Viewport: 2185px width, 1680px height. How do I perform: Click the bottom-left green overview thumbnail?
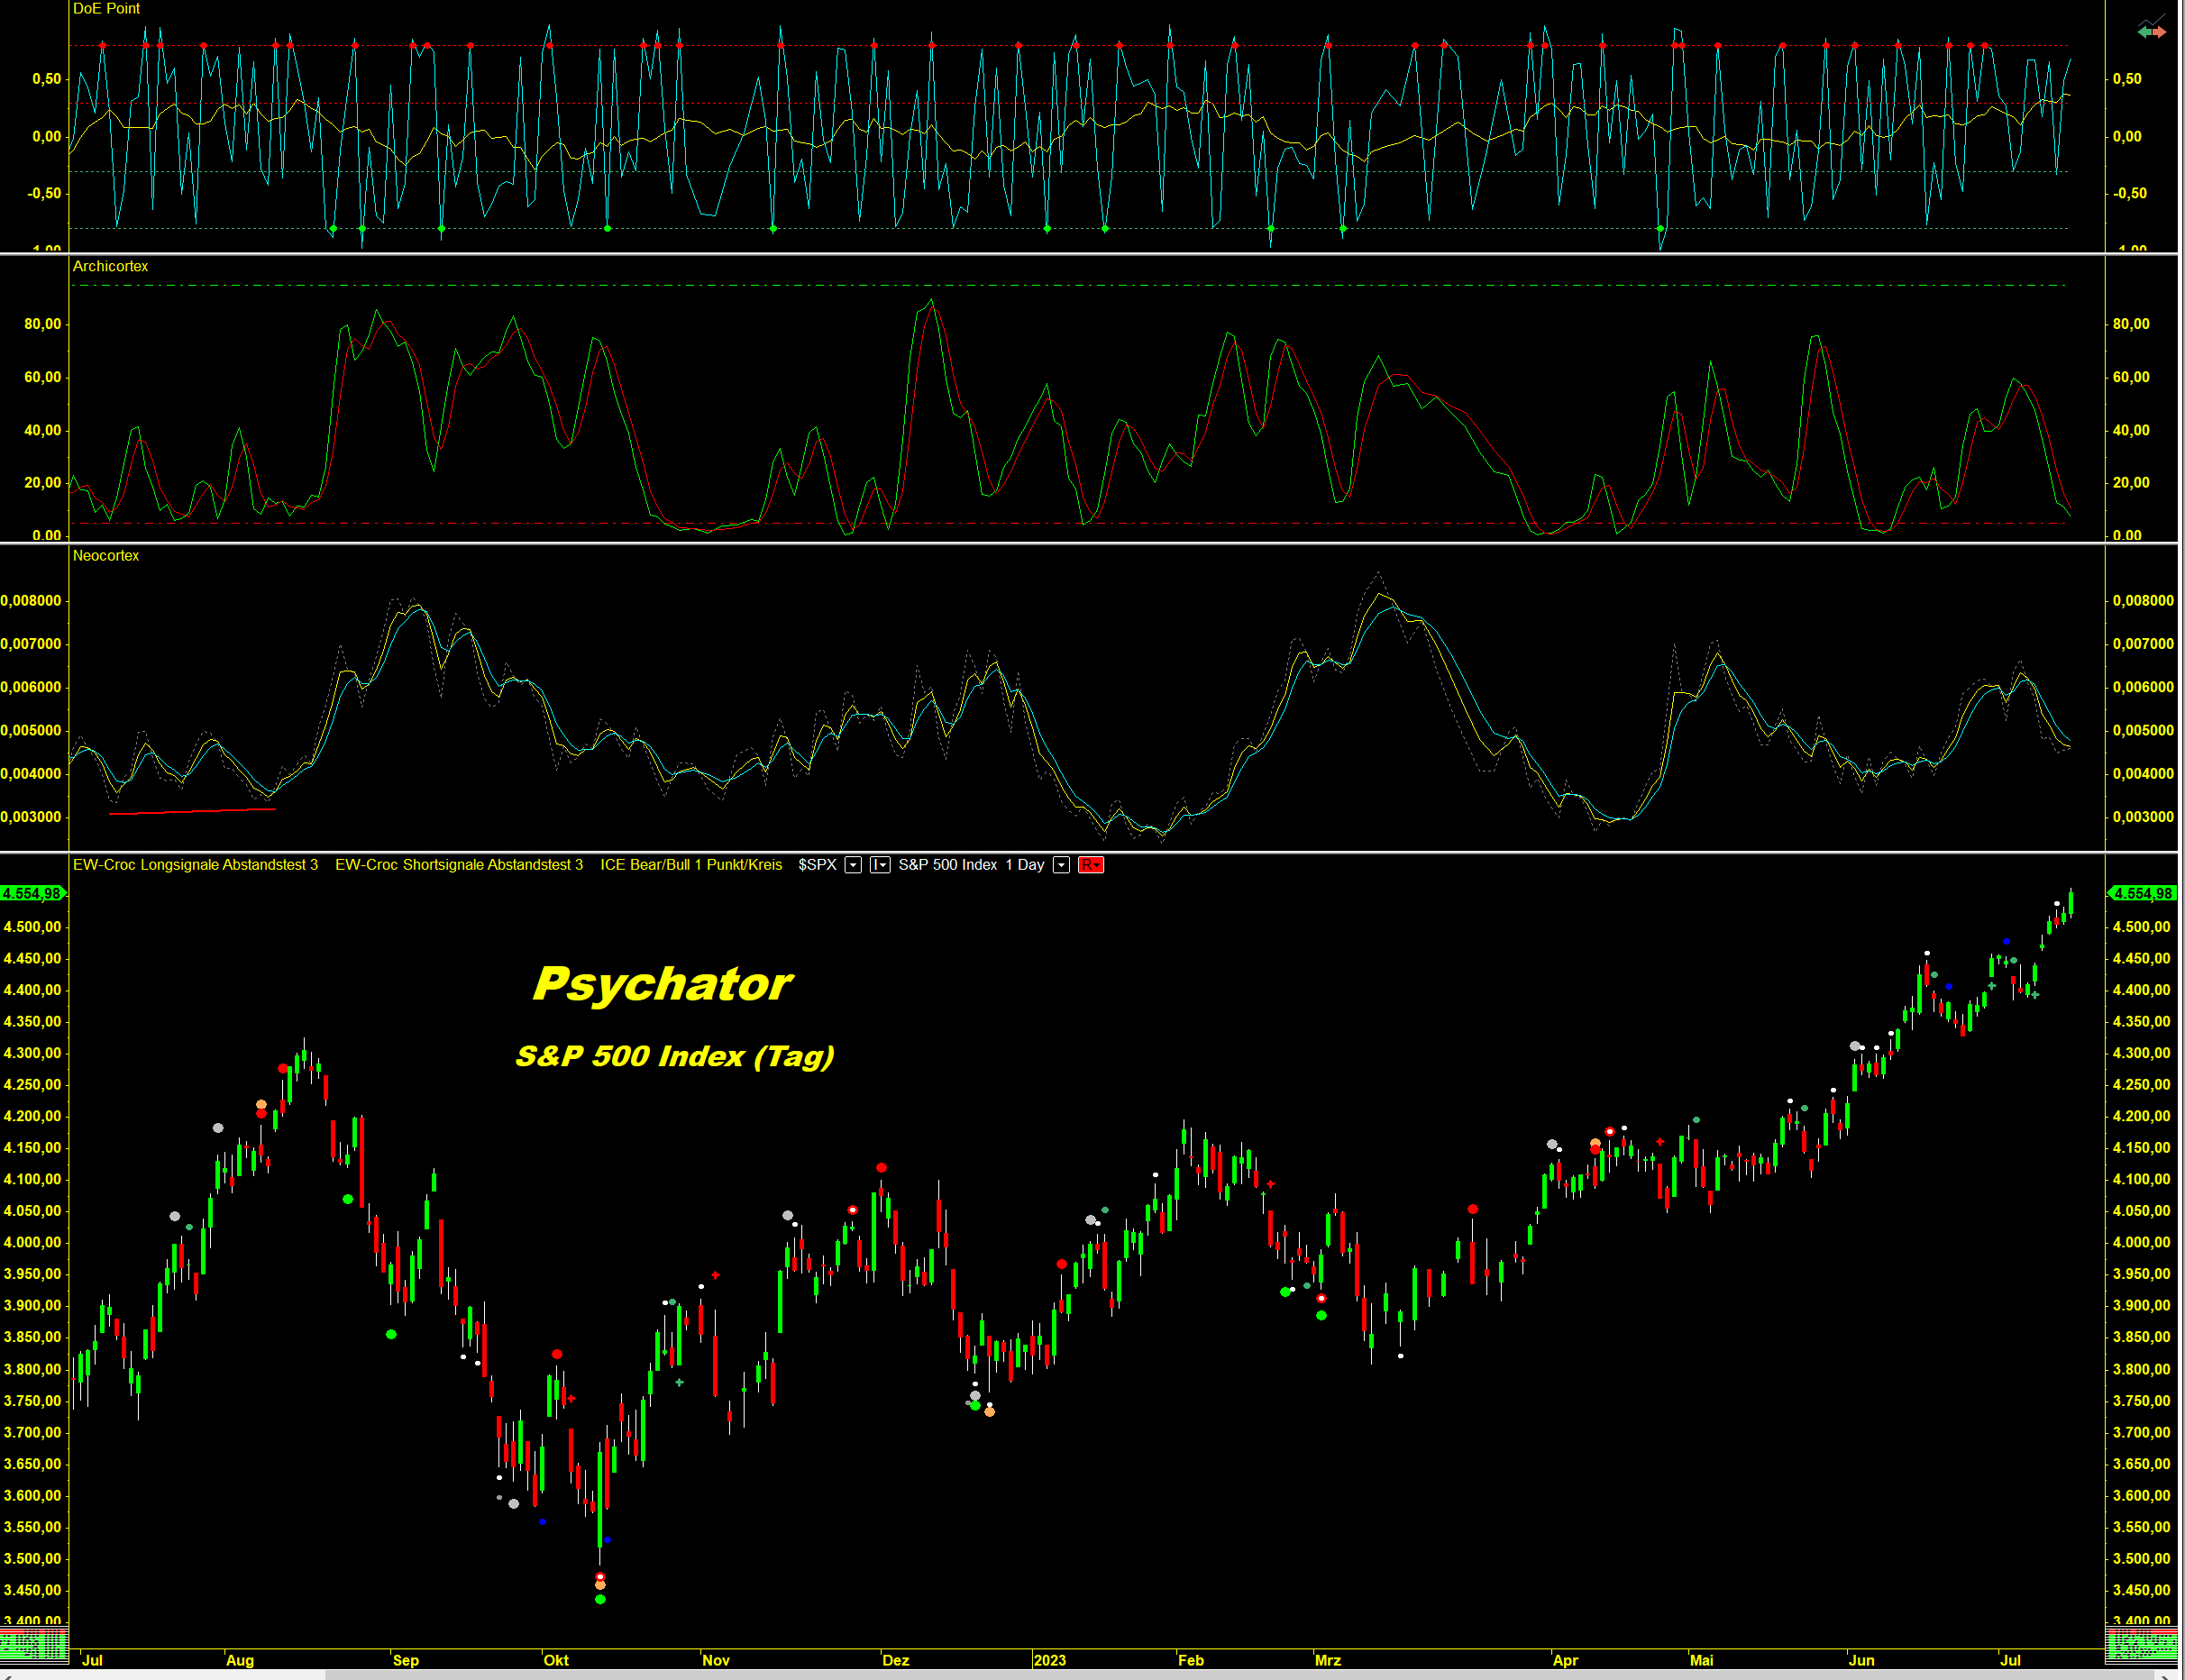[34, 1644]
